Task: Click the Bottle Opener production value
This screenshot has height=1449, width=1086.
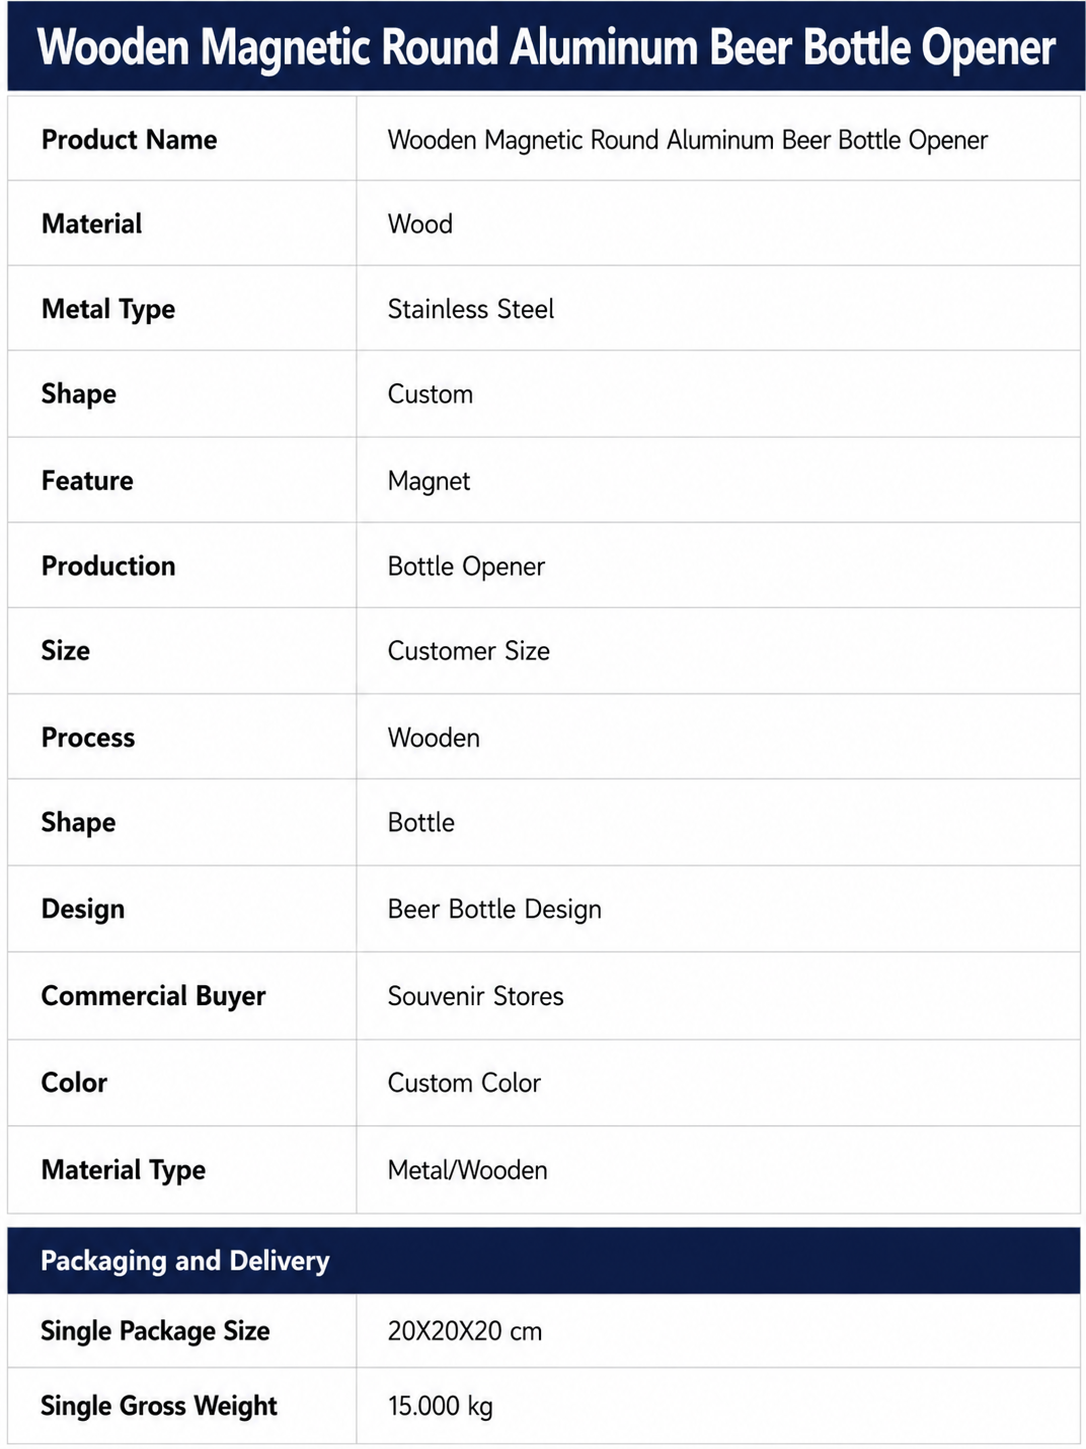Action: [x=466, y=566]
